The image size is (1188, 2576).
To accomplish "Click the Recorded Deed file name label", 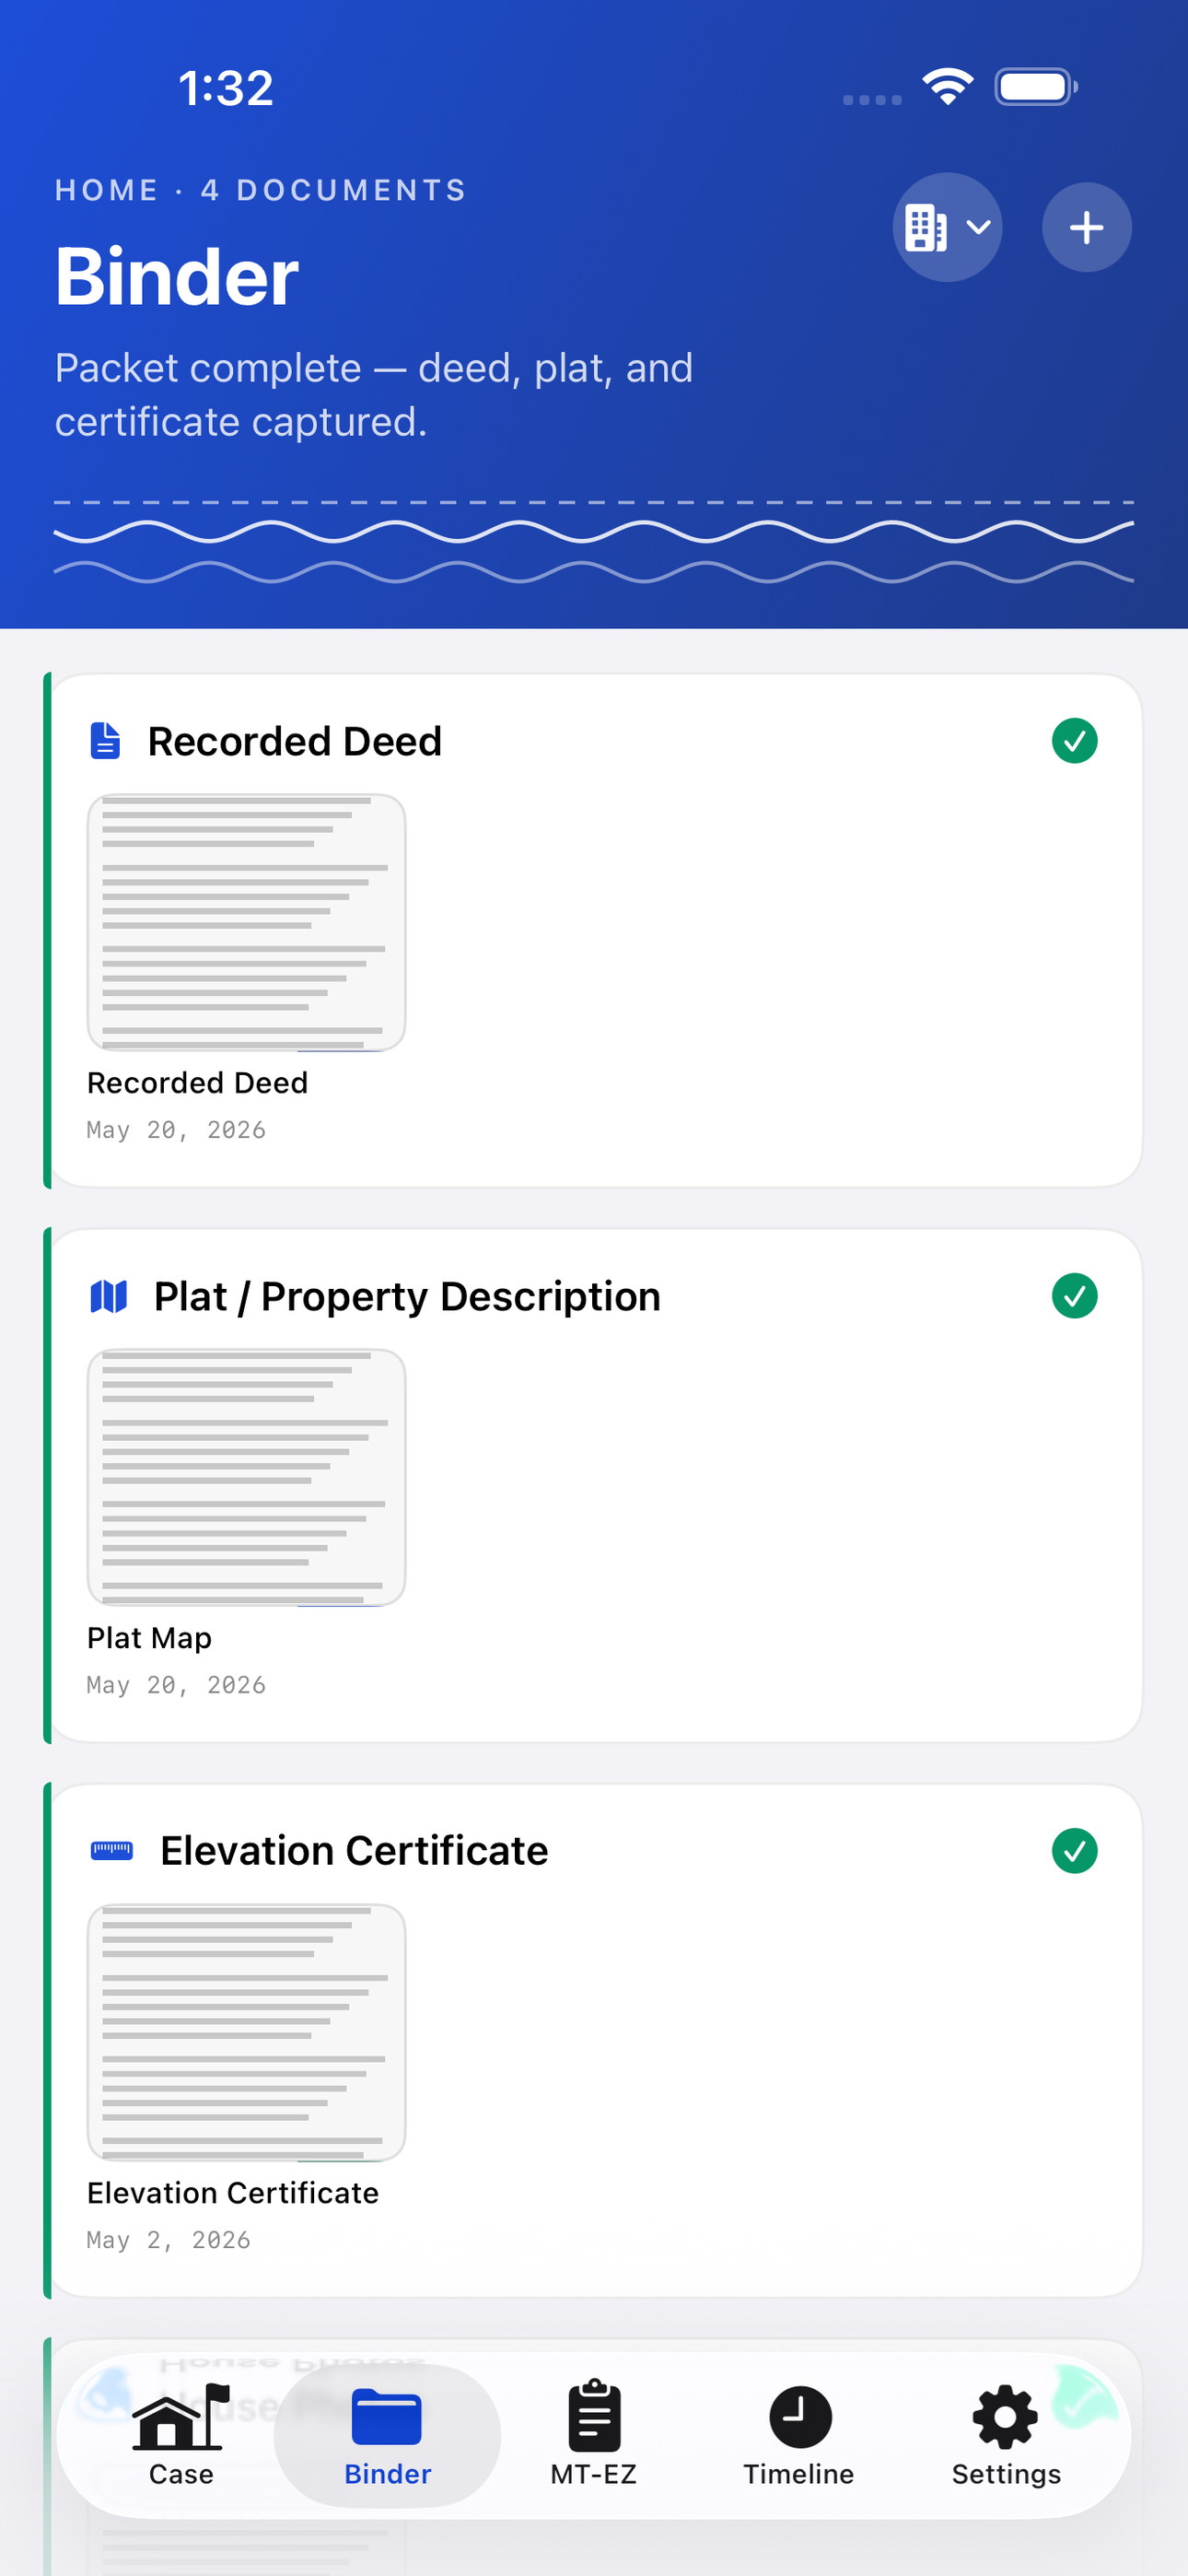I will pos(197,1083).
